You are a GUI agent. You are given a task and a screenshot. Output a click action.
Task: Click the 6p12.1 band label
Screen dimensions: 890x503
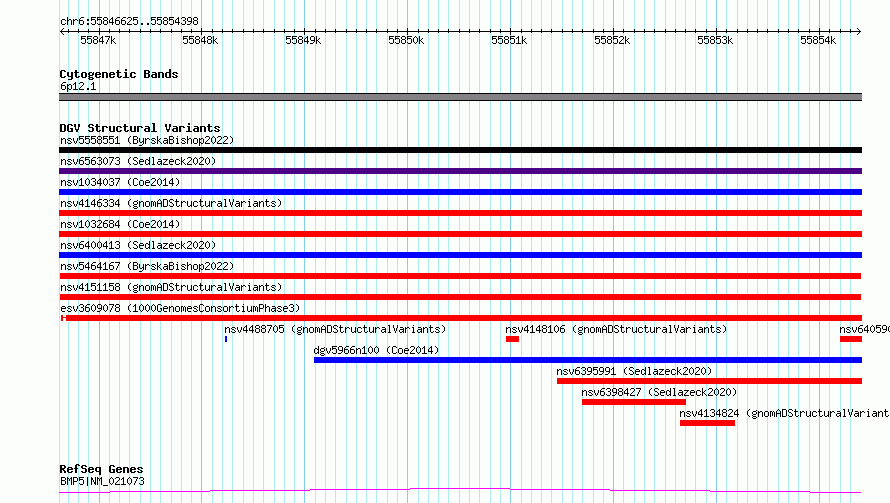click(x=78, y=86)
